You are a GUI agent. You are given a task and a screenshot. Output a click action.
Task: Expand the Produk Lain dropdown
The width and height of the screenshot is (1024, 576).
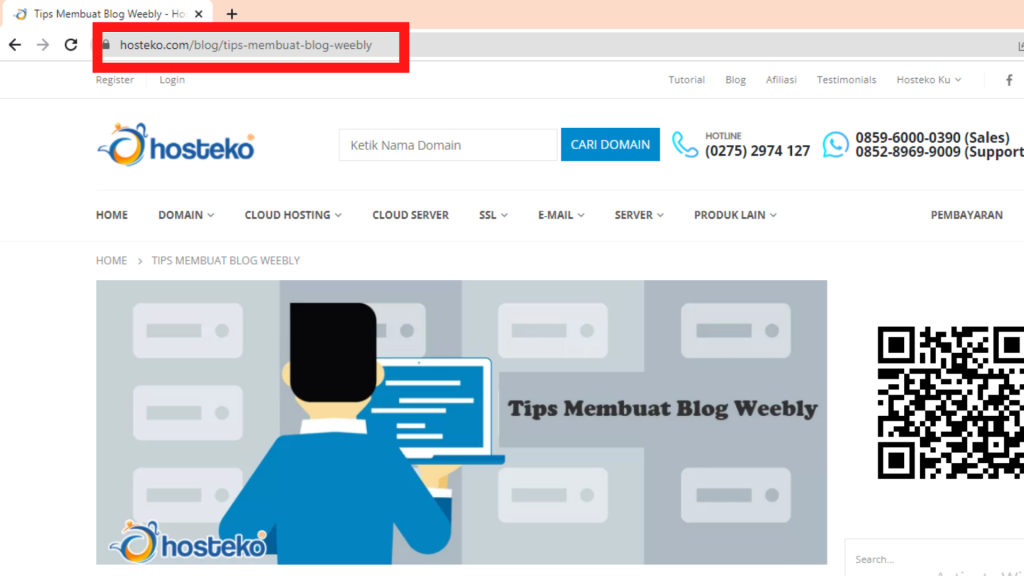click(x=735, y=215)
